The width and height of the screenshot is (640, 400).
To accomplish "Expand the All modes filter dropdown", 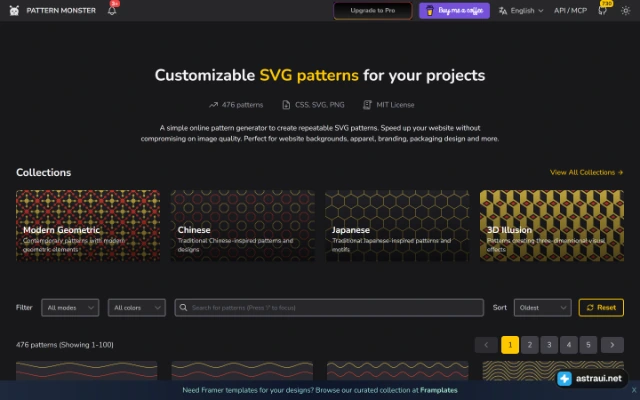I will 70,308.
